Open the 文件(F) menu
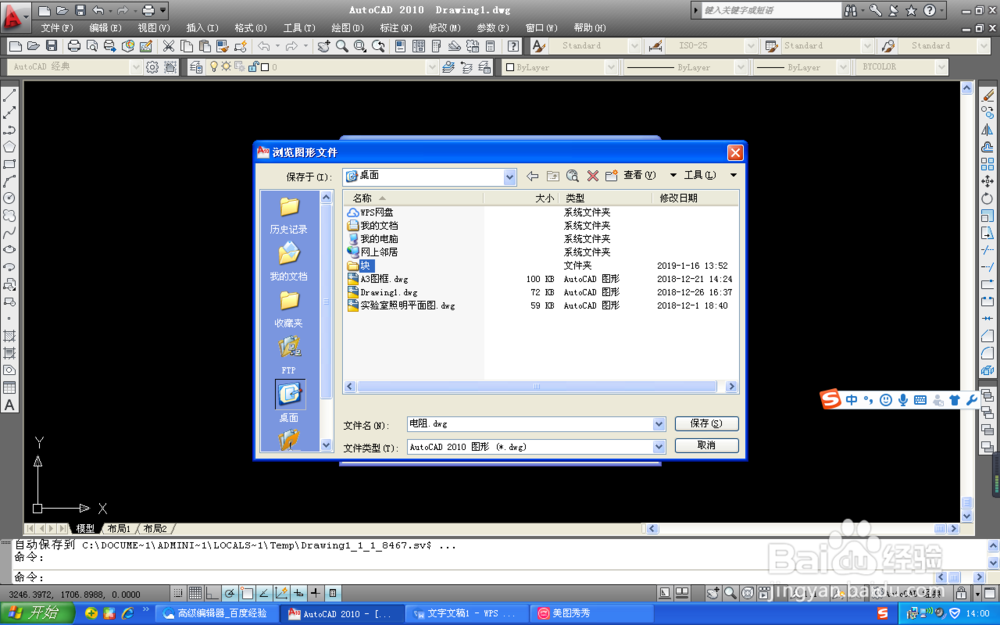Image resolution: width=1000 pixels, height=625 pixels. 57,28
